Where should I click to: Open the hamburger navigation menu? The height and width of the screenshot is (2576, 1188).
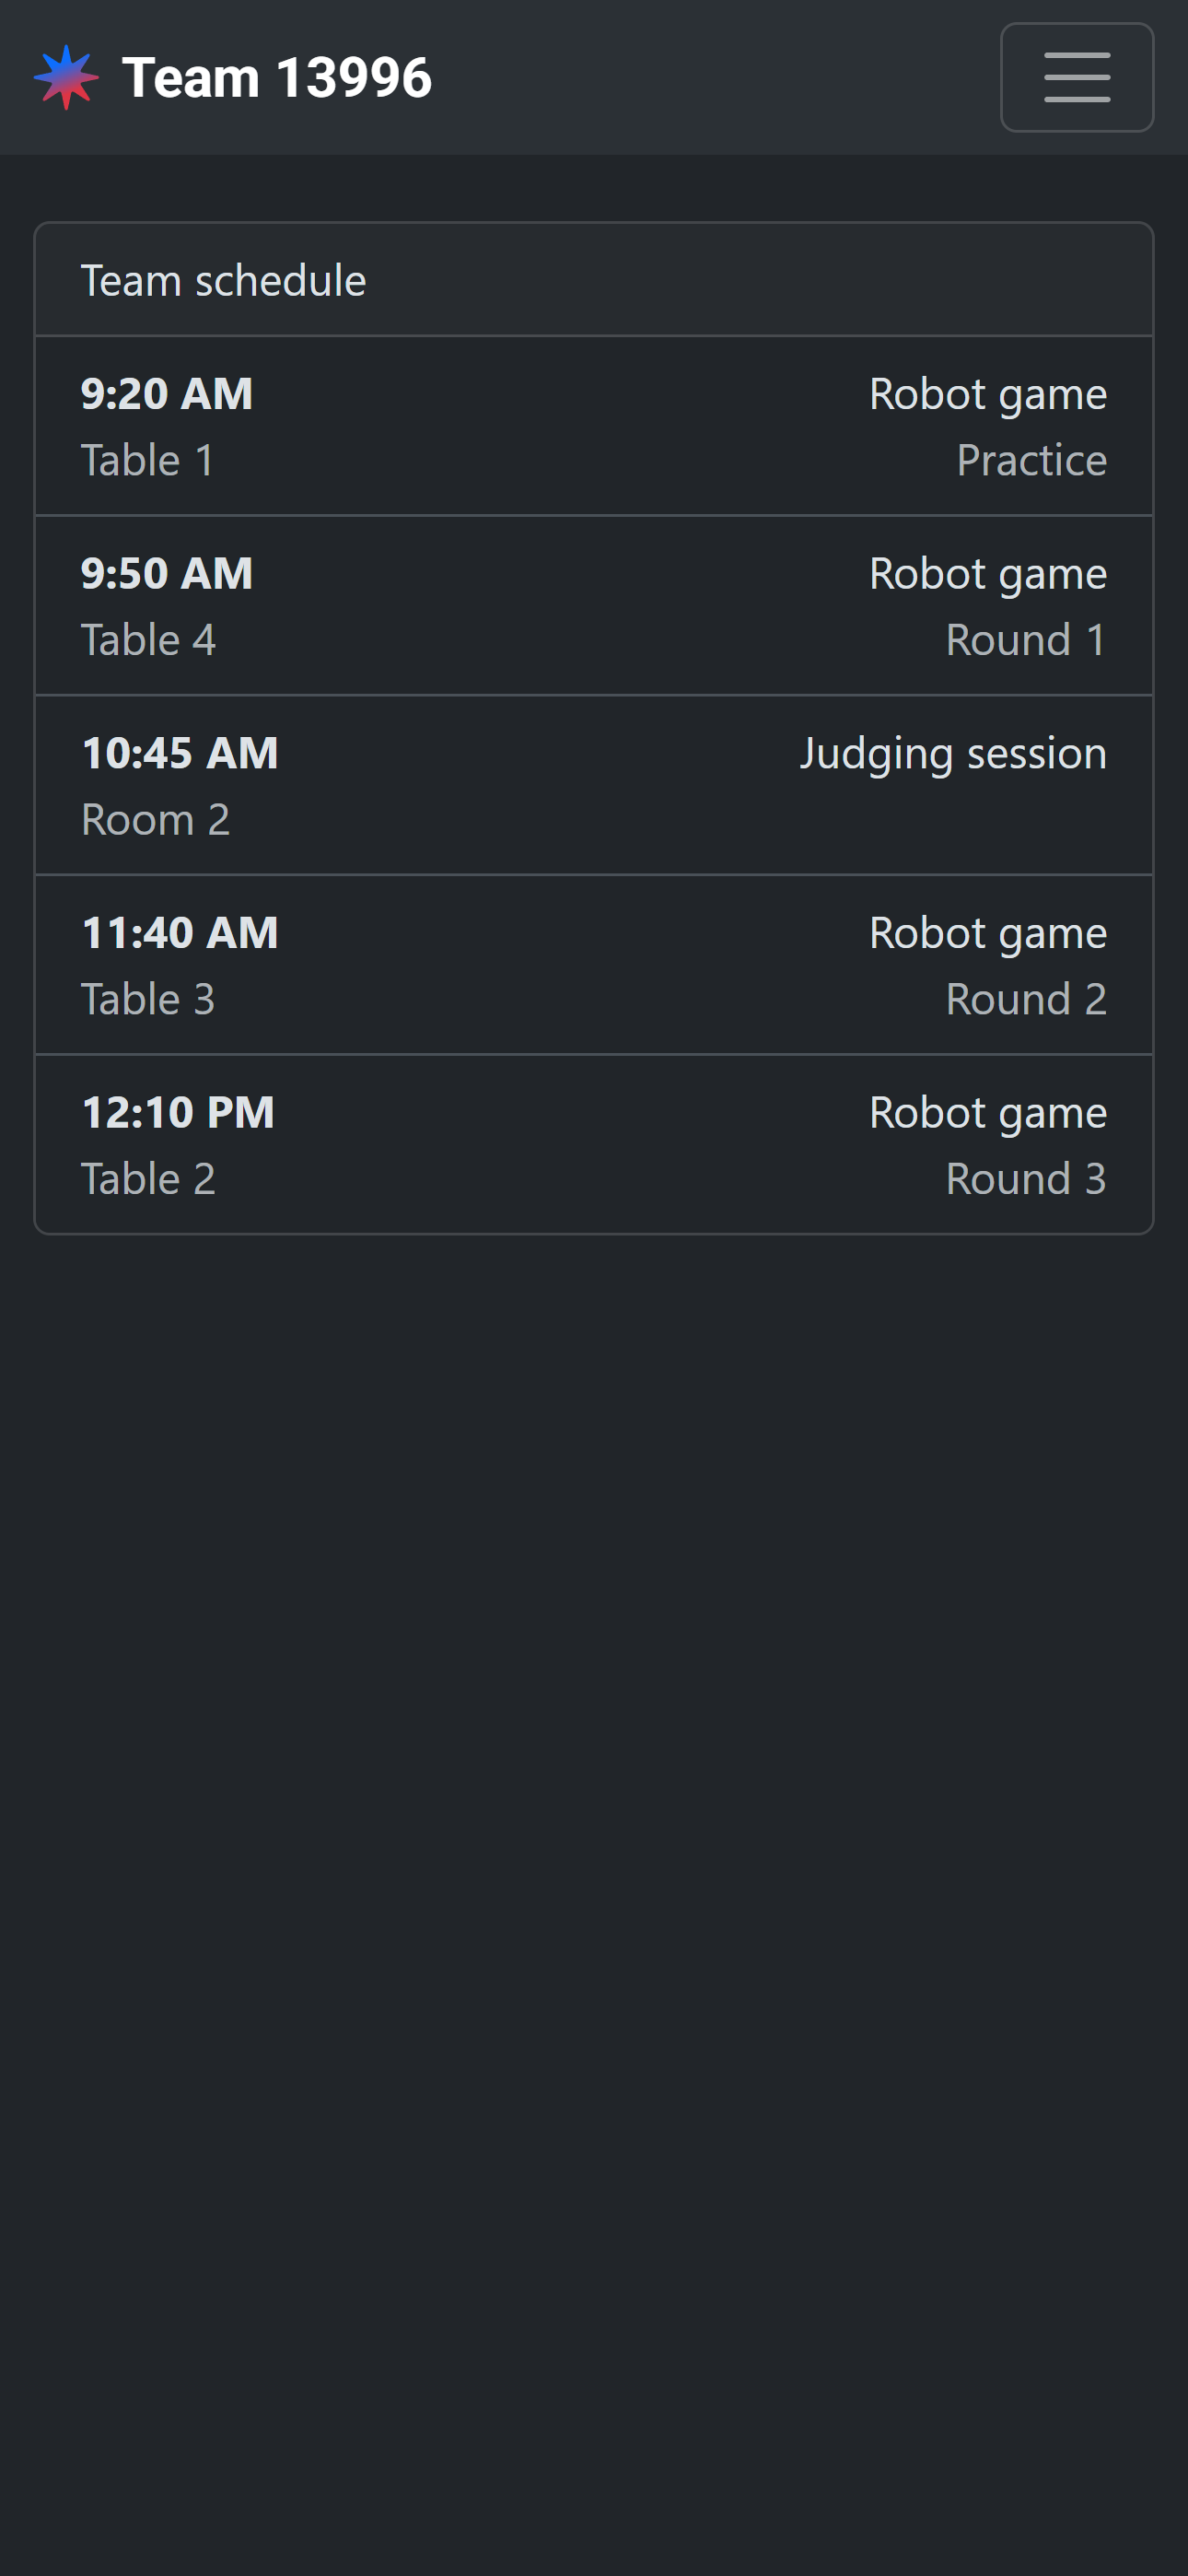tap(1076, 77)
